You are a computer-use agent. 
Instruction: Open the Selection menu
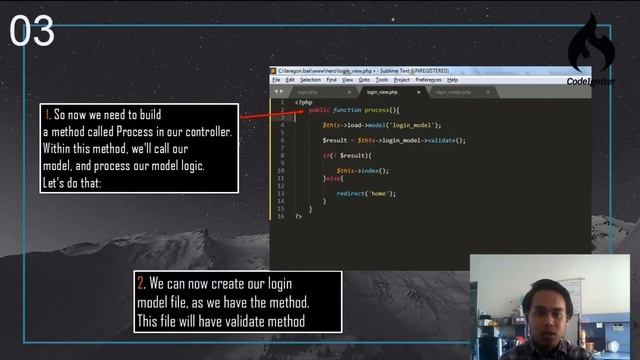tap(310, 80)
